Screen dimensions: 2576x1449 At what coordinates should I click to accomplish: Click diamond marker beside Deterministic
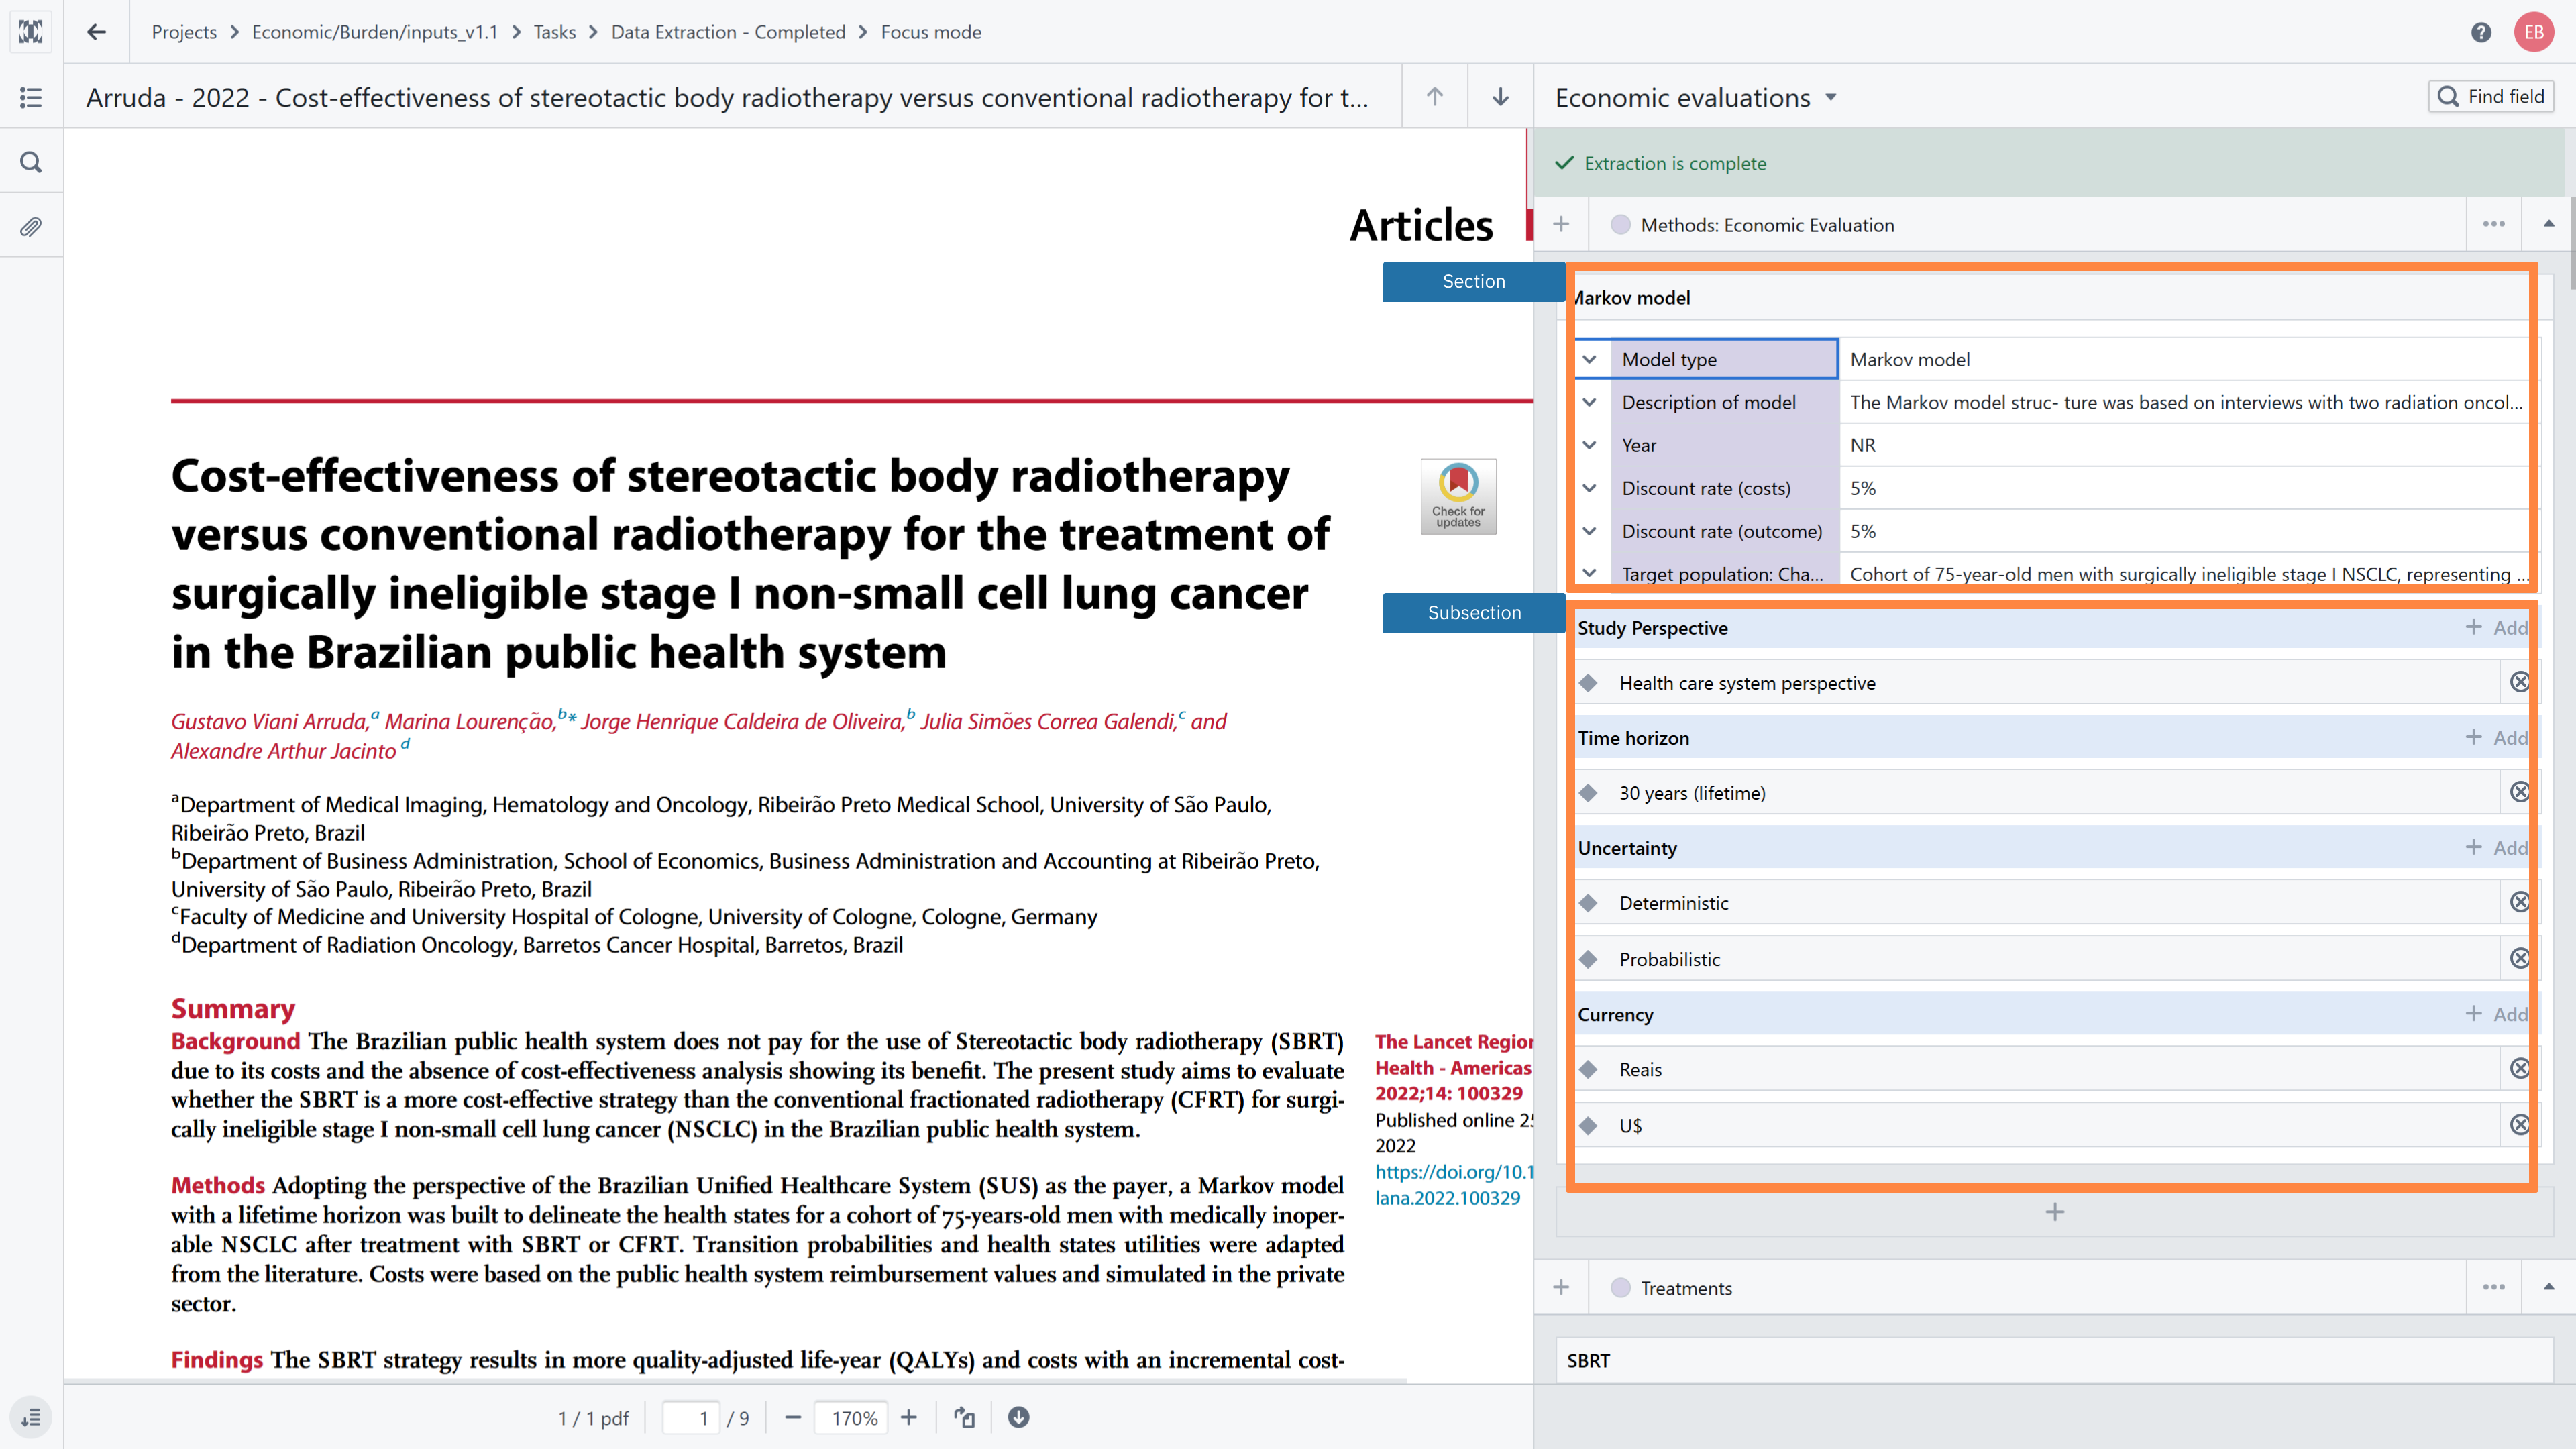pos(1589,903)
